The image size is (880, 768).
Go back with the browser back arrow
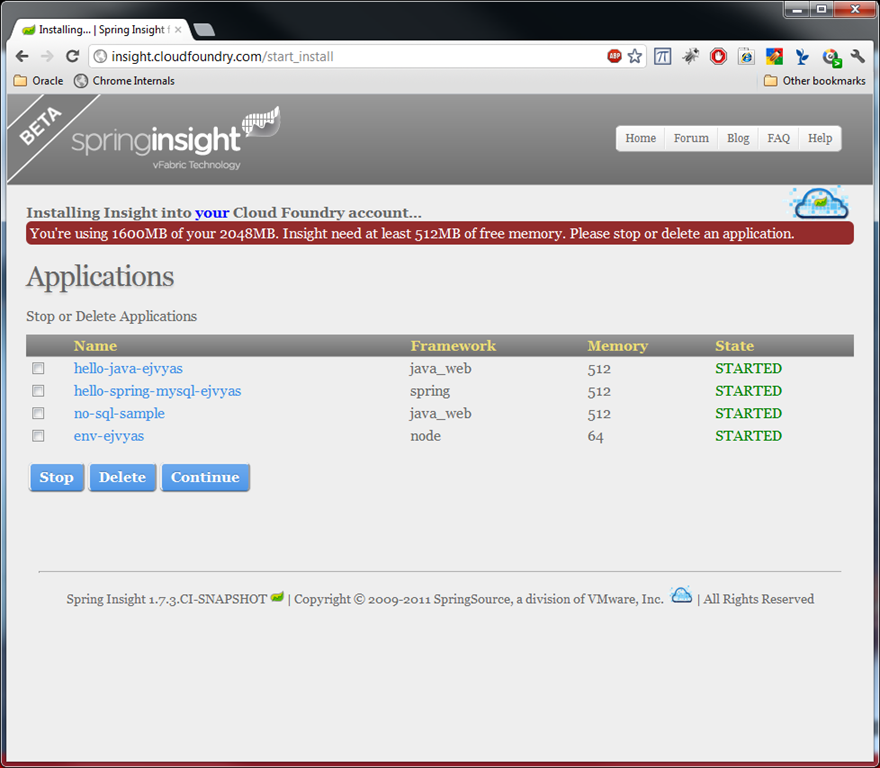tap(22, 56)
